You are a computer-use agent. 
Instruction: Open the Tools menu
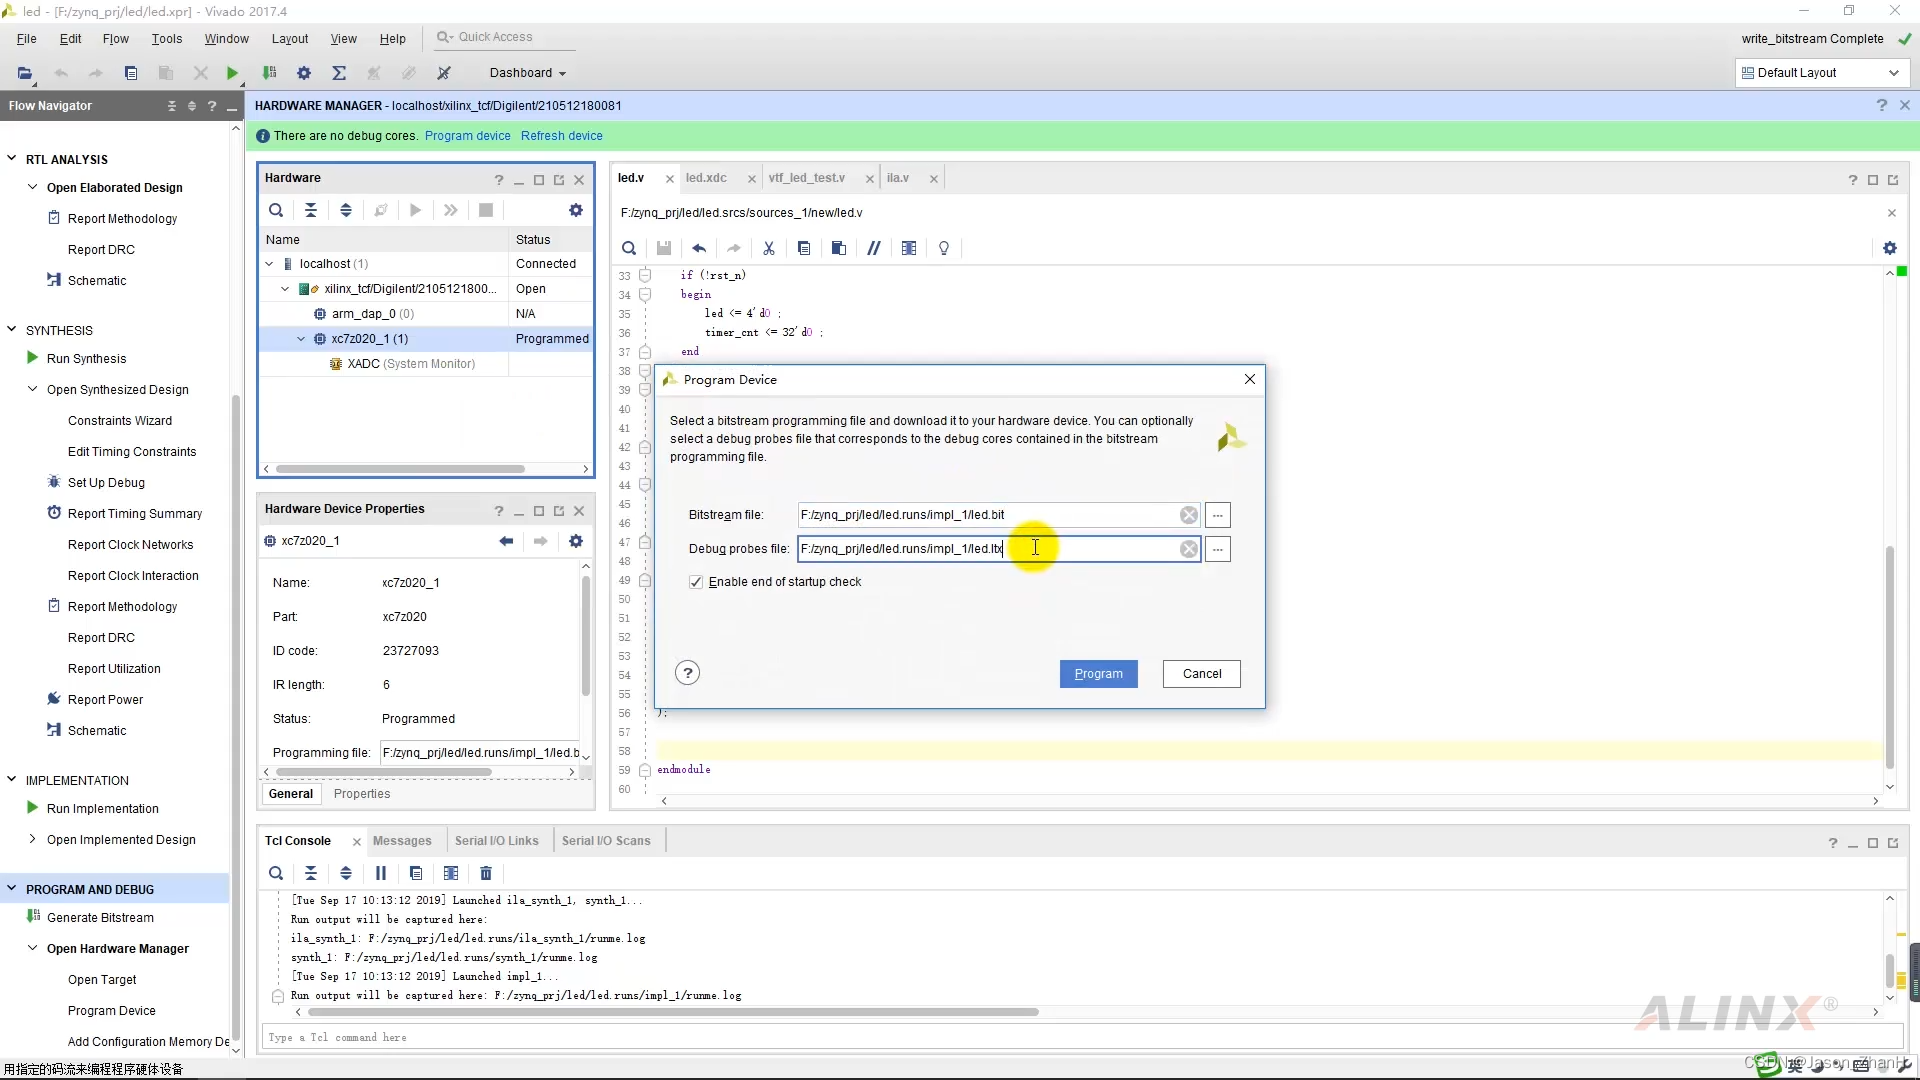[x=166, y=39]
